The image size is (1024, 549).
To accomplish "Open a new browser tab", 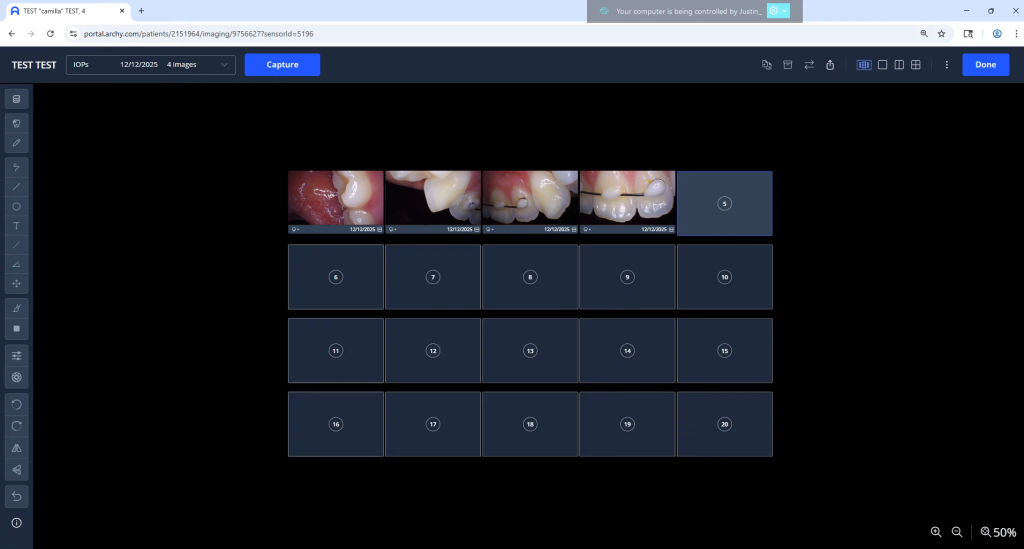I will pyautogui.click(x=141, y=11).
